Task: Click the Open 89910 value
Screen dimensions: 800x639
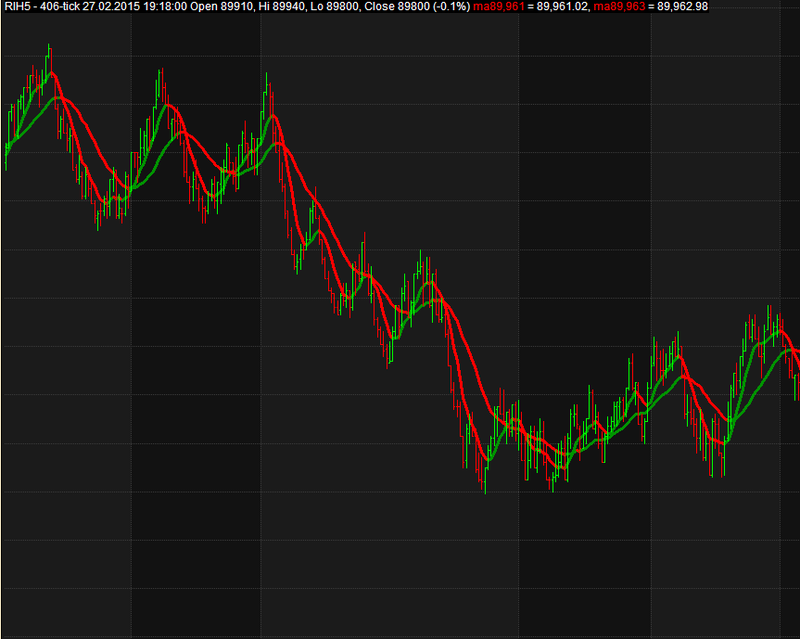Action: point(221,7)
